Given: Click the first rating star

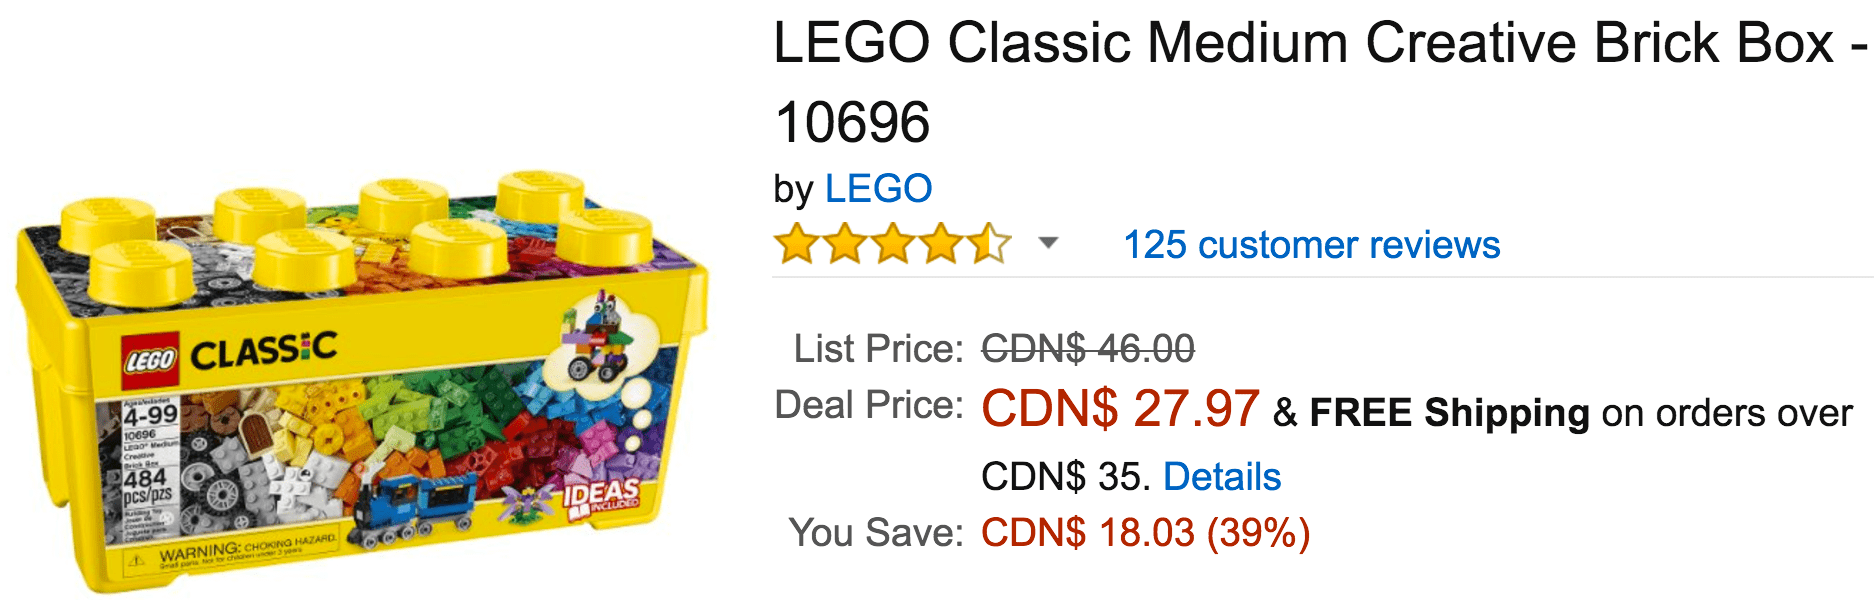Looking at the screenshot, I should tap(797, 244).
